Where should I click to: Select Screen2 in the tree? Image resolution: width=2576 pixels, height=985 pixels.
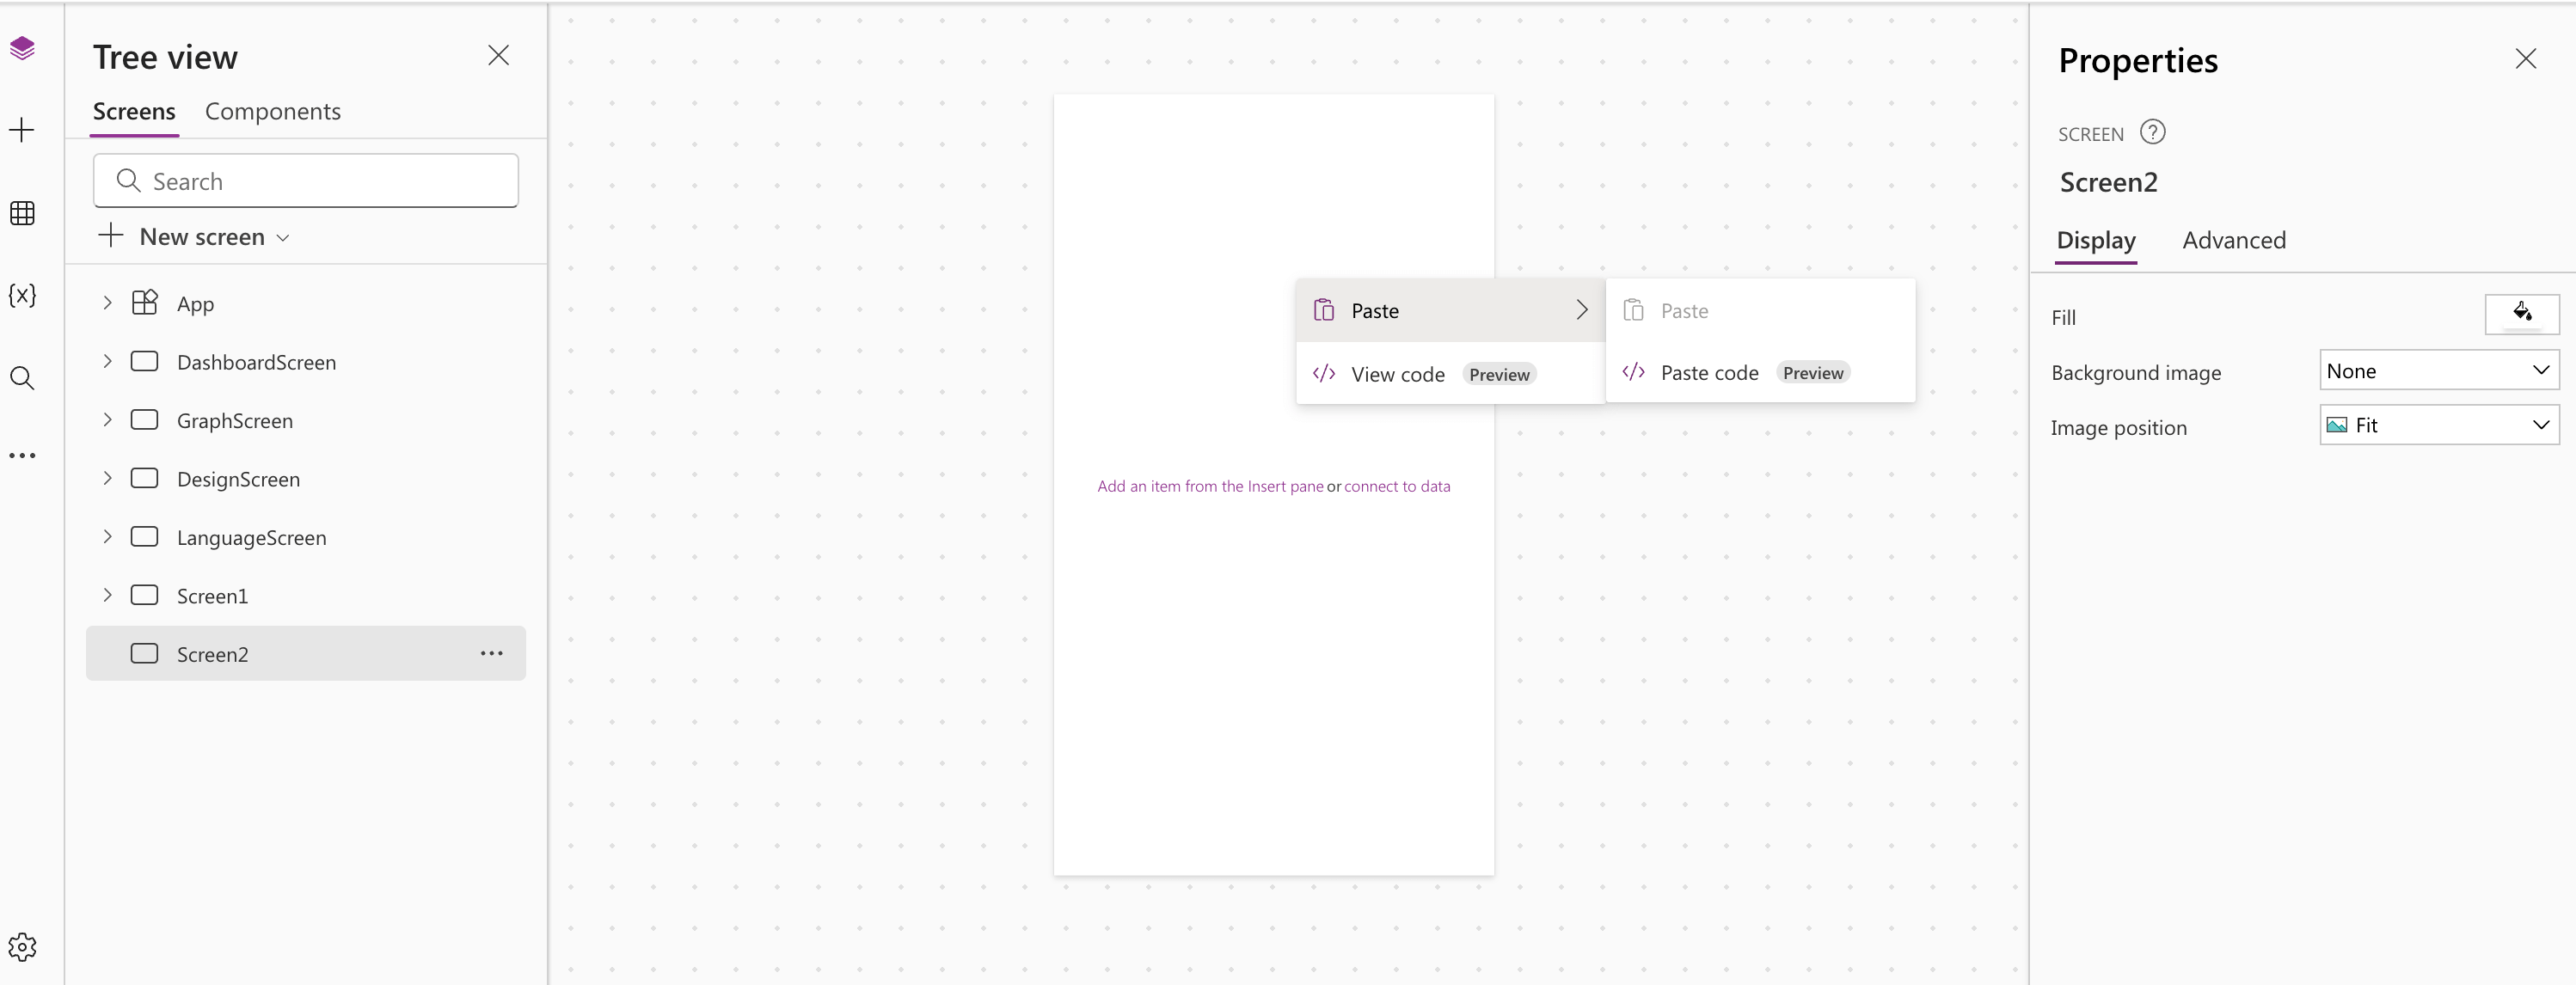click(306, 653)
